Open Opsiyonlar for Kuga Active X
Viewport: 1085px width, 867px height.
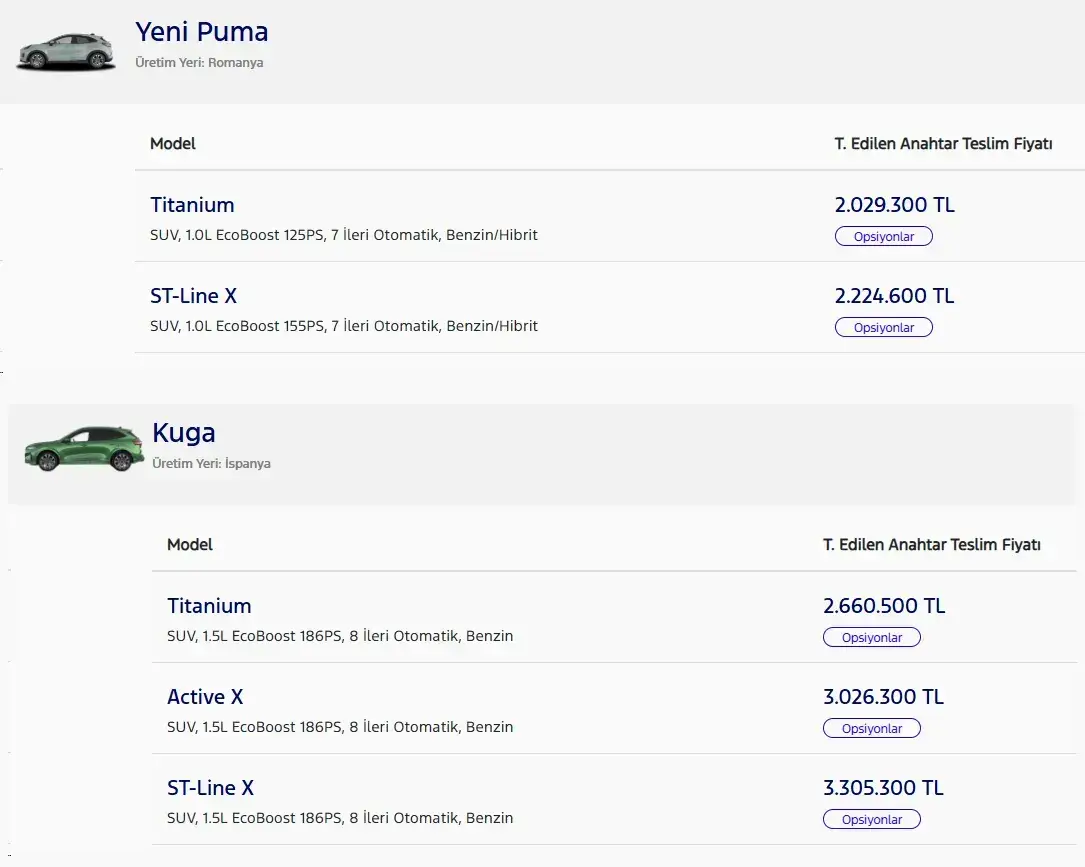872,729
